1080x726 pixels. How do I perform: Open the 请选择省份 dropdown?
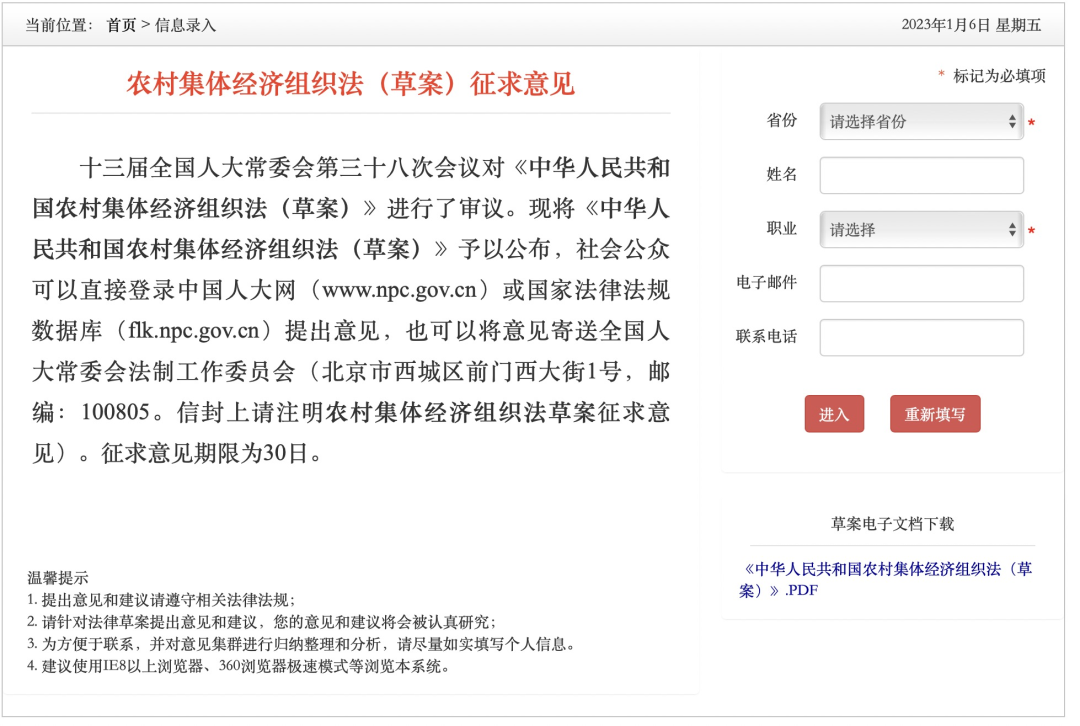[920, 122]
